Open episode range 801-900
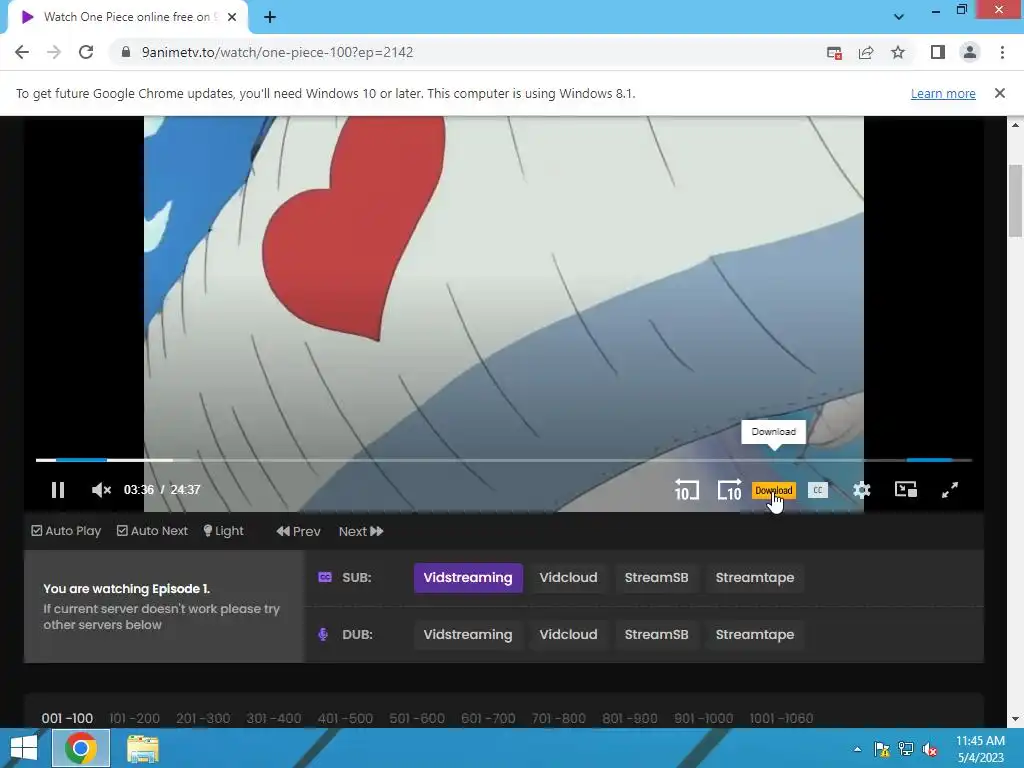Screen dimensions: 1024x768 630,718
